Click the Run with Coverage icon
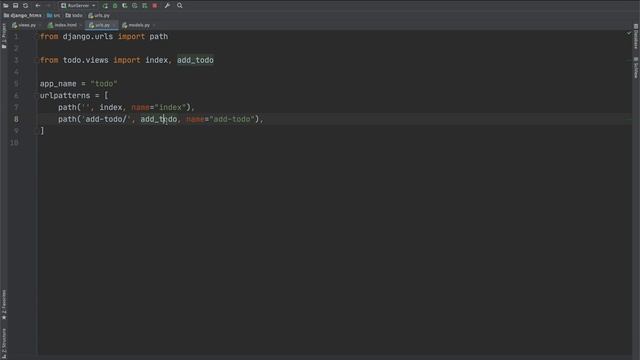Viewport: 640px width, 360px height. coord(125,6)
